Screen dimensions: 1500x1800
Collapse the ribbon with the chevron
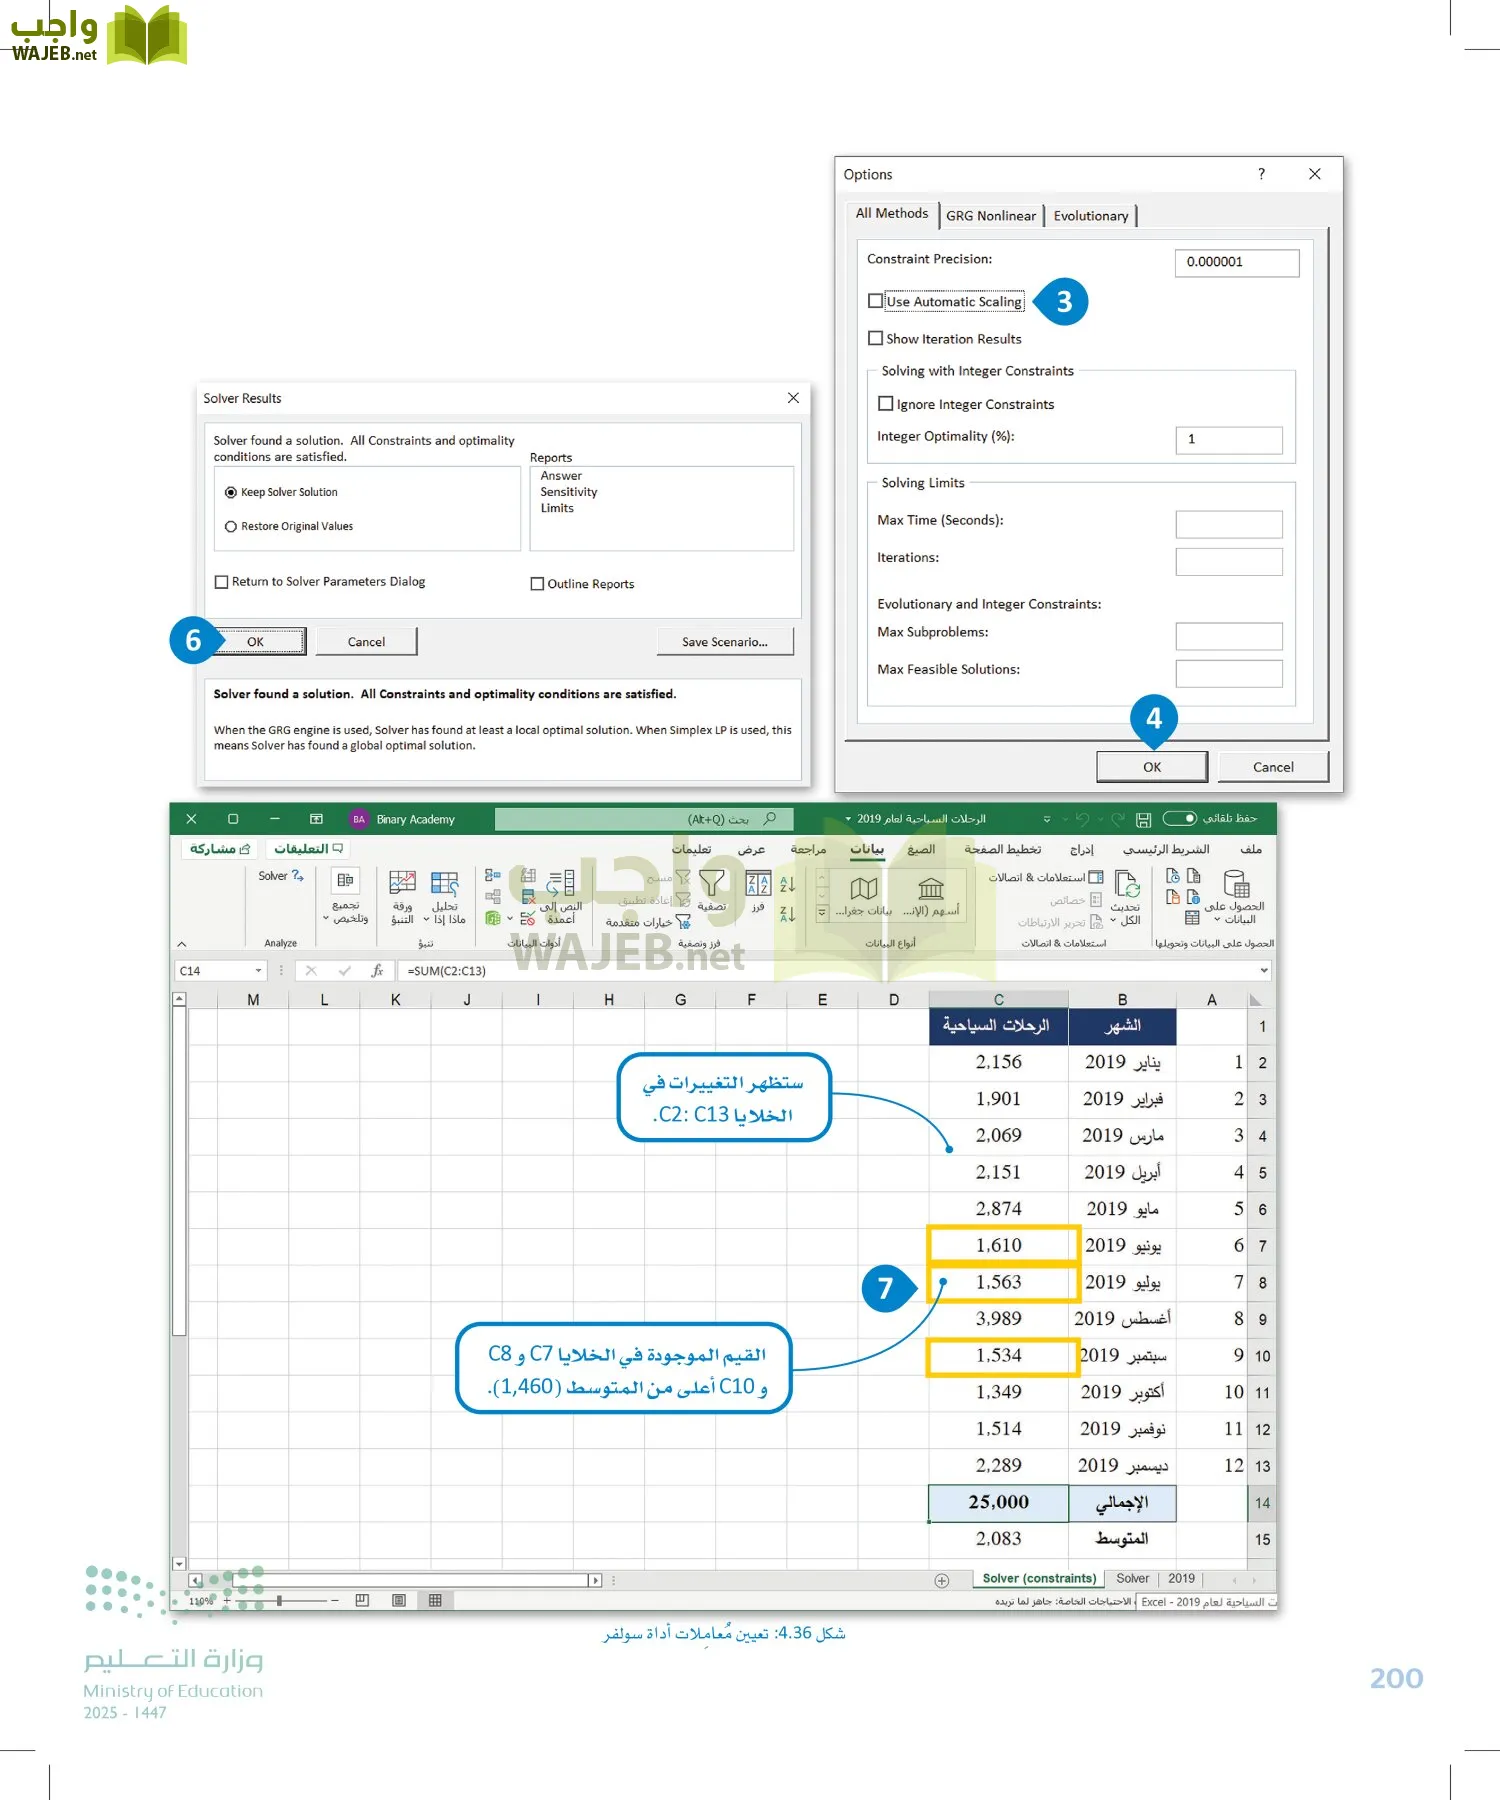point(182,944)
